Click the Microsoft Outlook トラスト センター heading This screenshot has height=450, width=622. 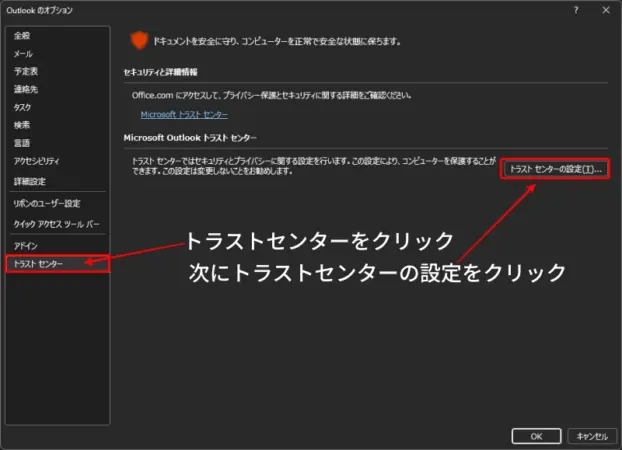click(190, 138)
